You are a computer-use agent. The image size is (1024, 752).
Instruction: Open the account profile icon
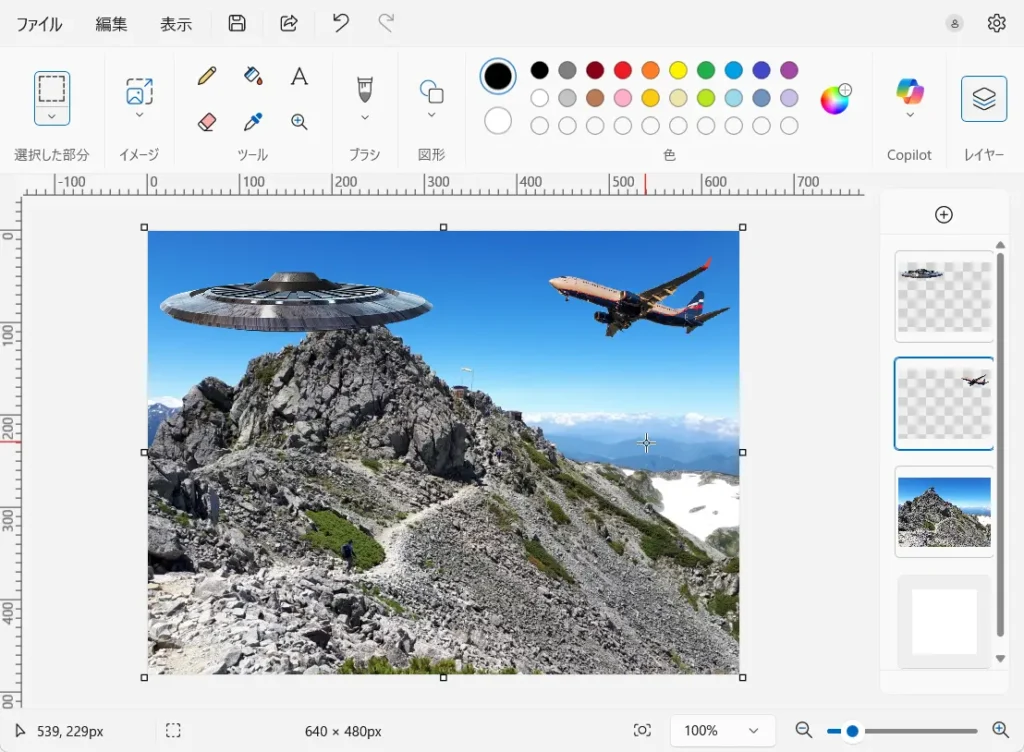point(954,24)
